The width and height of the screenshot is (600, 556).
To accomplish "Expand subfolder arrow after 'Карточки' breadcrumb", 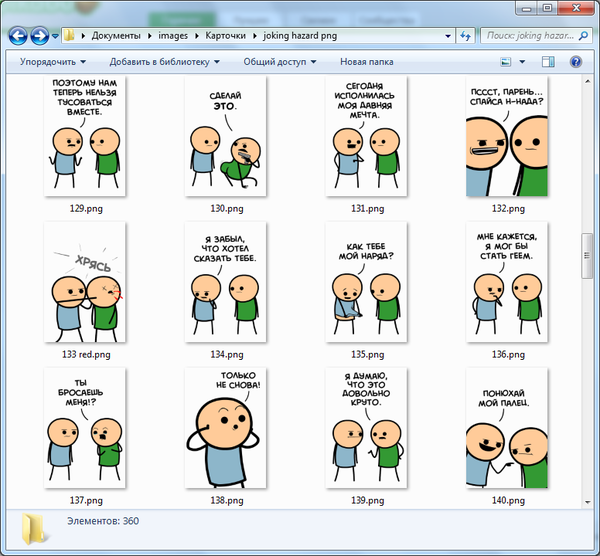I will click(x=254, y=36).
